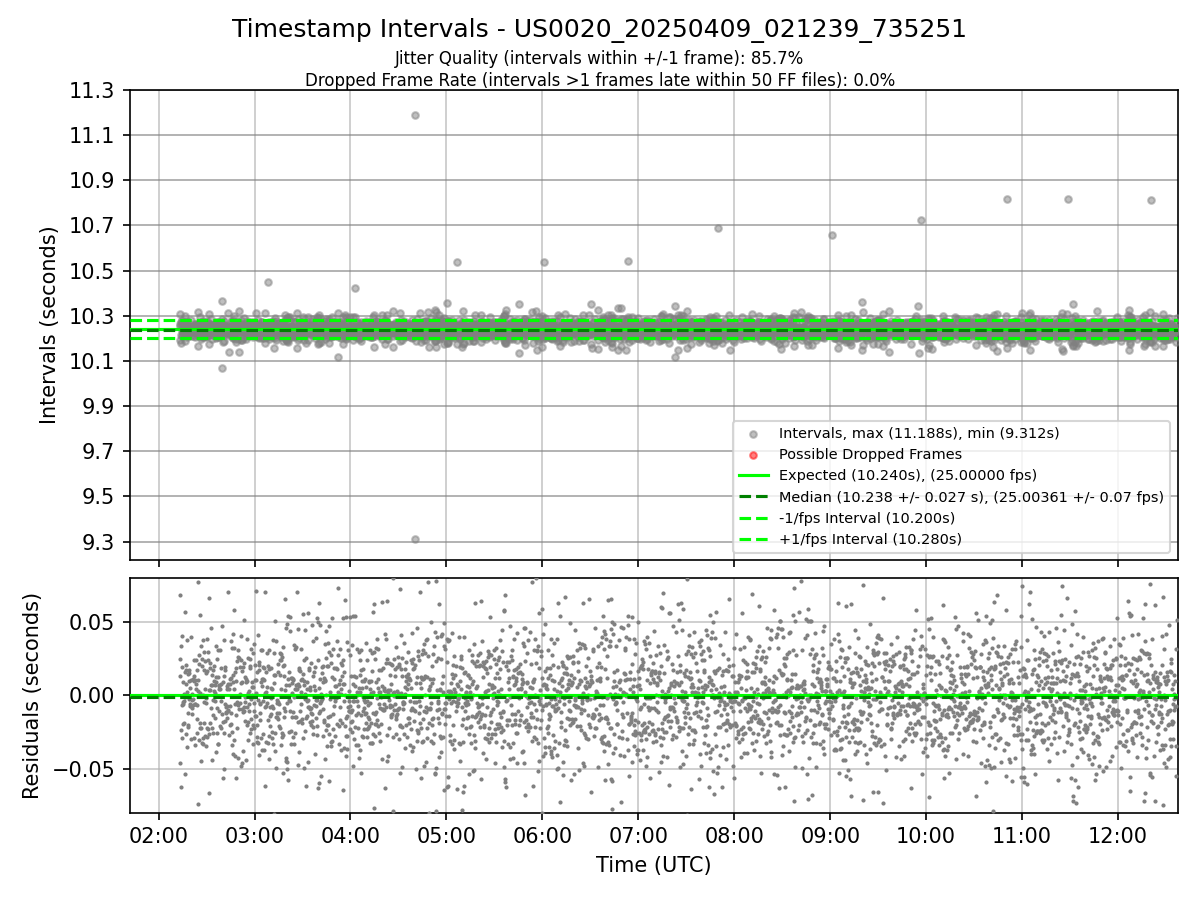
Task: Click legend entry 'Expected (10.240s), (25.00000 fps)'
Action: click(x=907, y=475)
